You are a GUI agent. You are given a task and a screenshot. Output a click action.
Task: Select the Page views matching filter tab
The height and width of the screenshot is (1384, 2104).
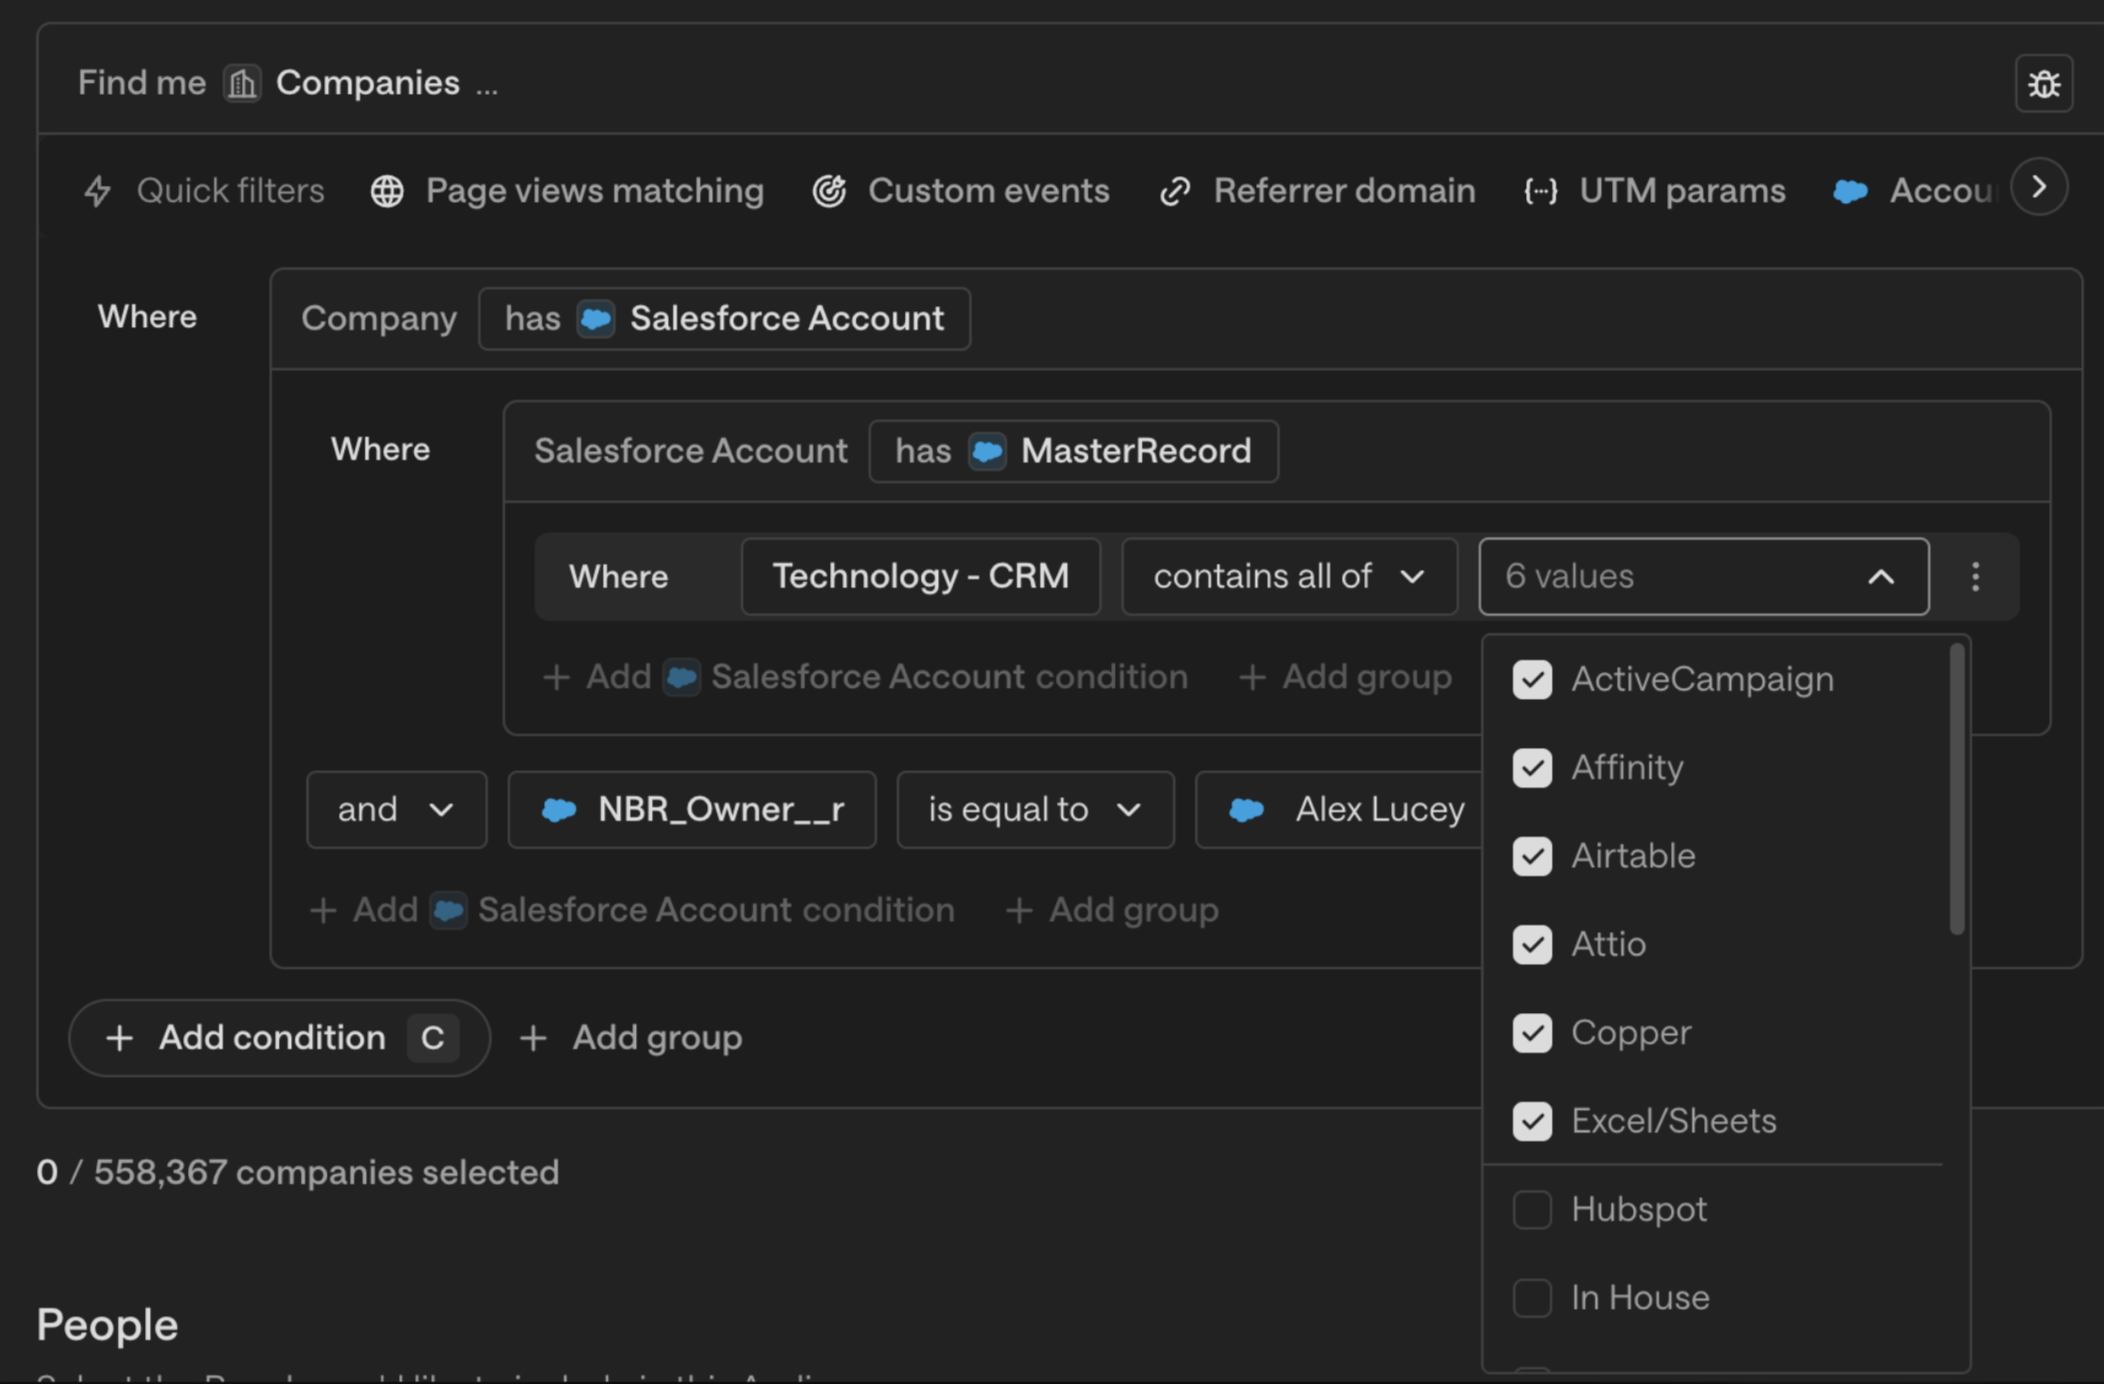[x=567, y=191]
